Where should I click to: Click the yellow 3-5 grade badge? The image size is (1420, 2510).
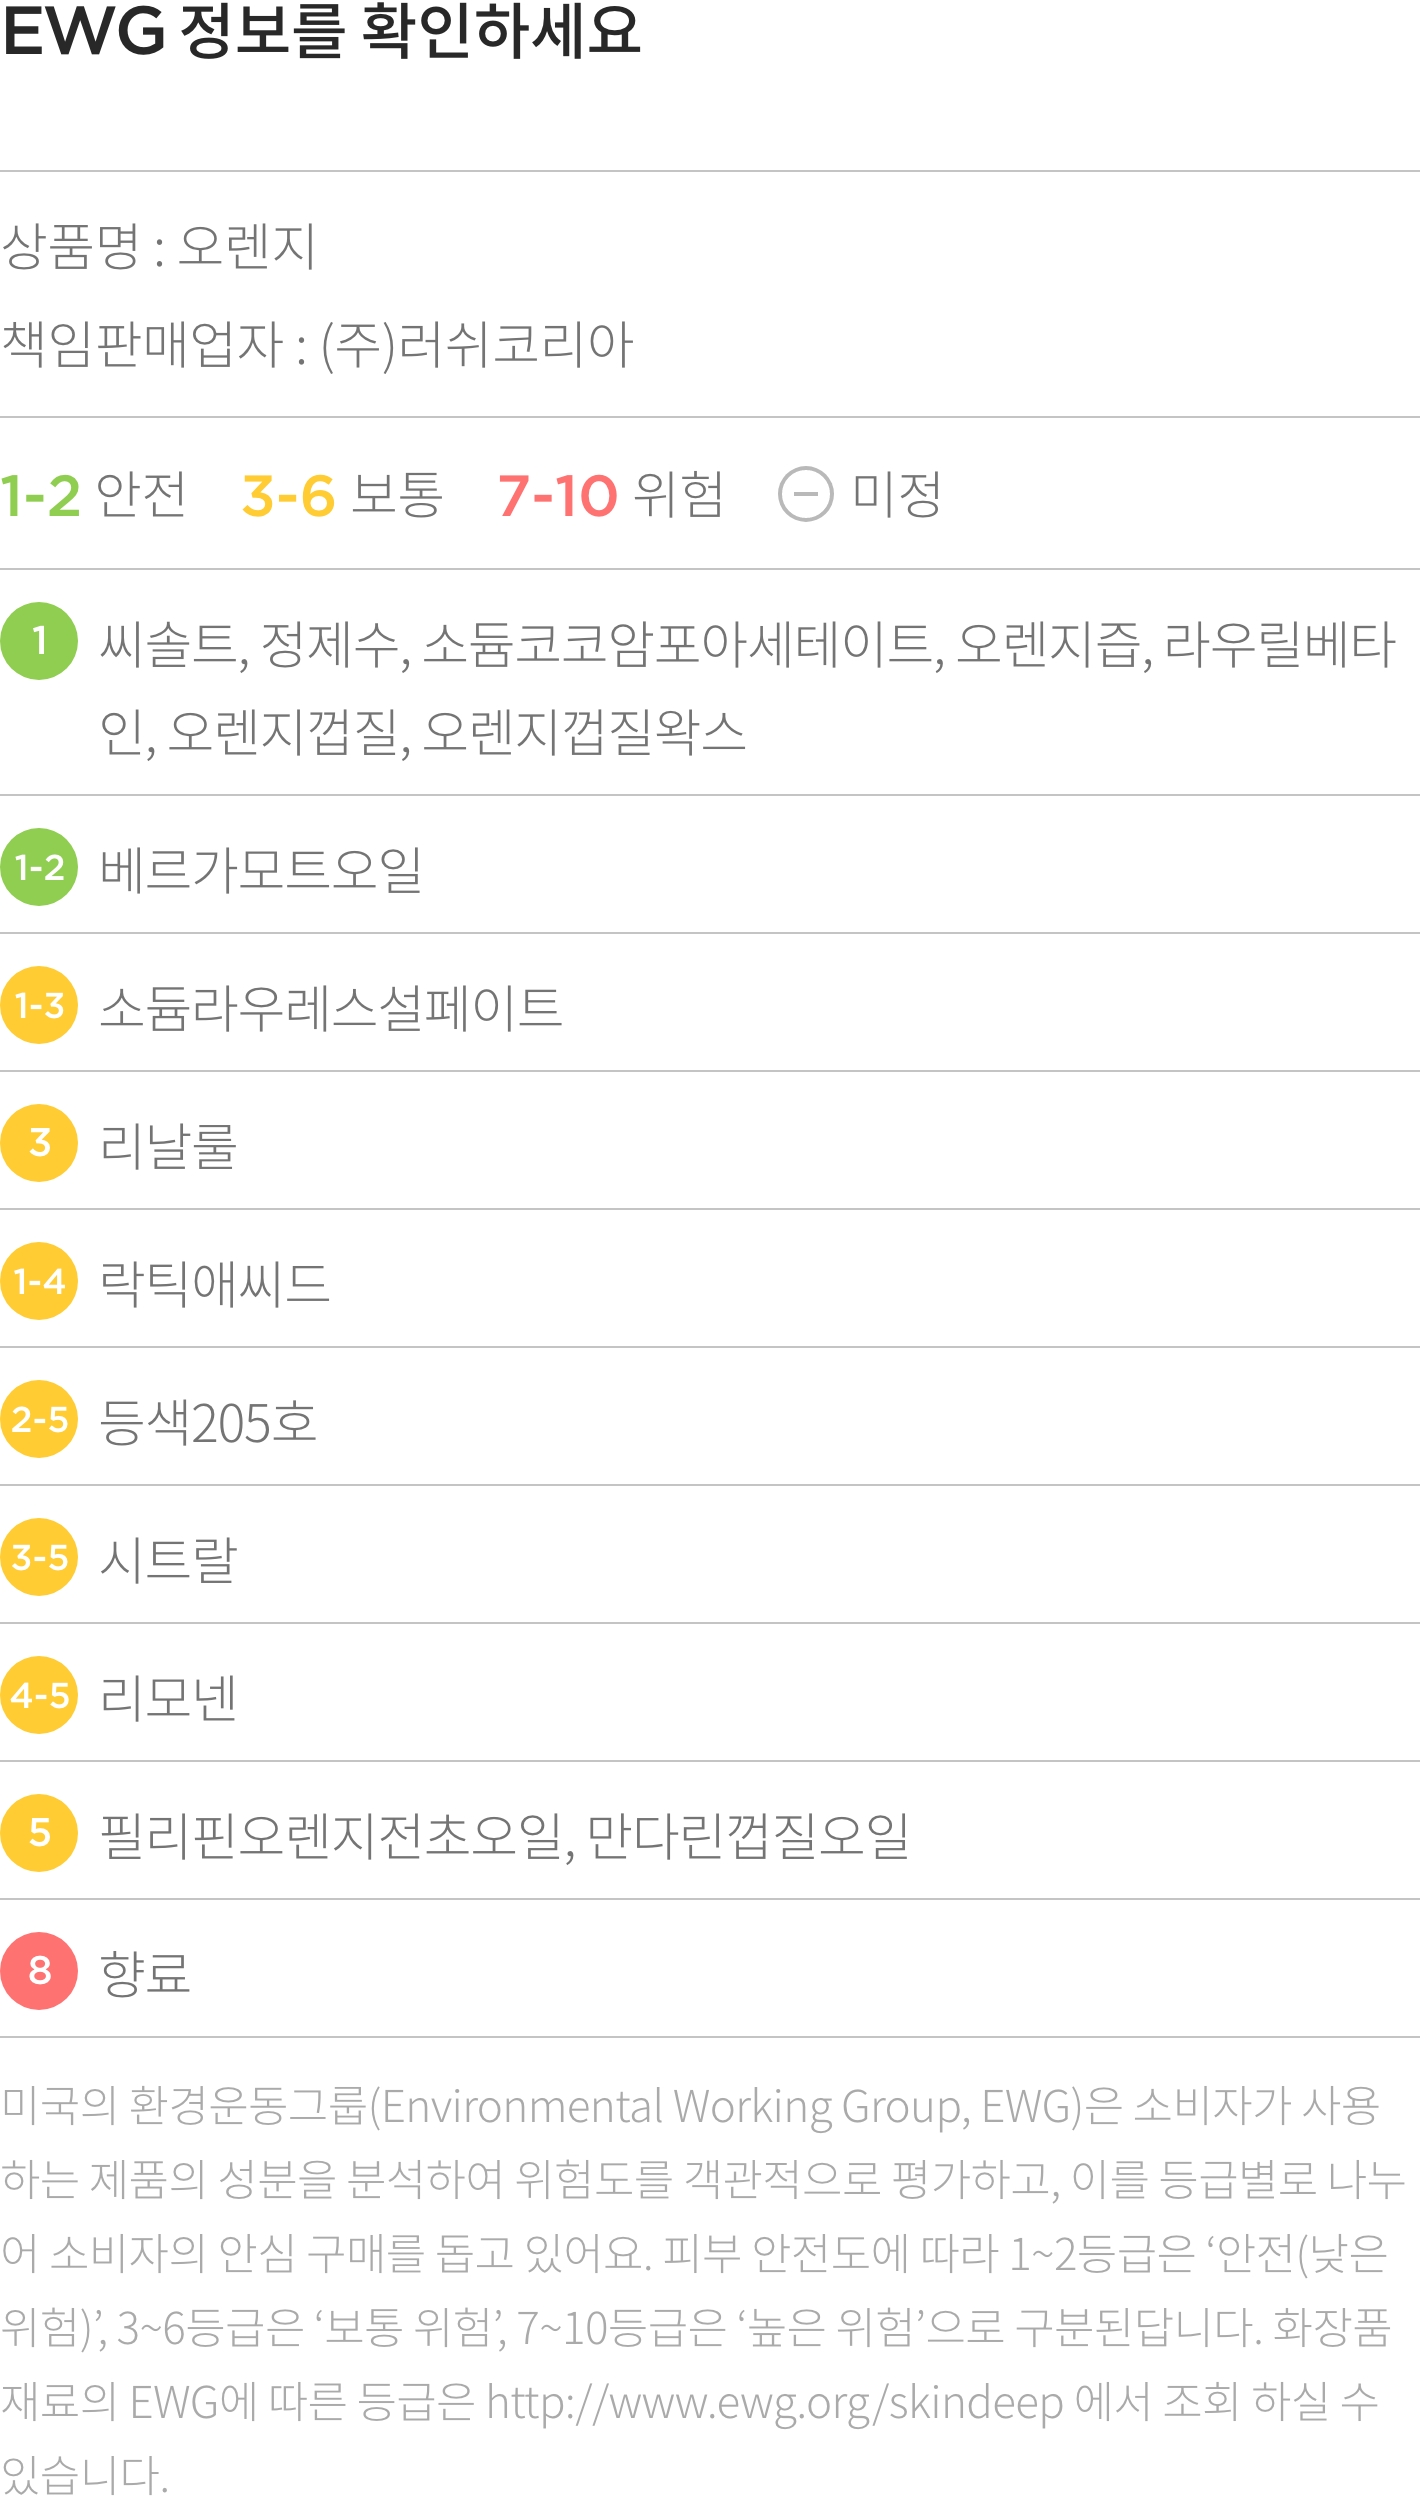click(39, 1557)
